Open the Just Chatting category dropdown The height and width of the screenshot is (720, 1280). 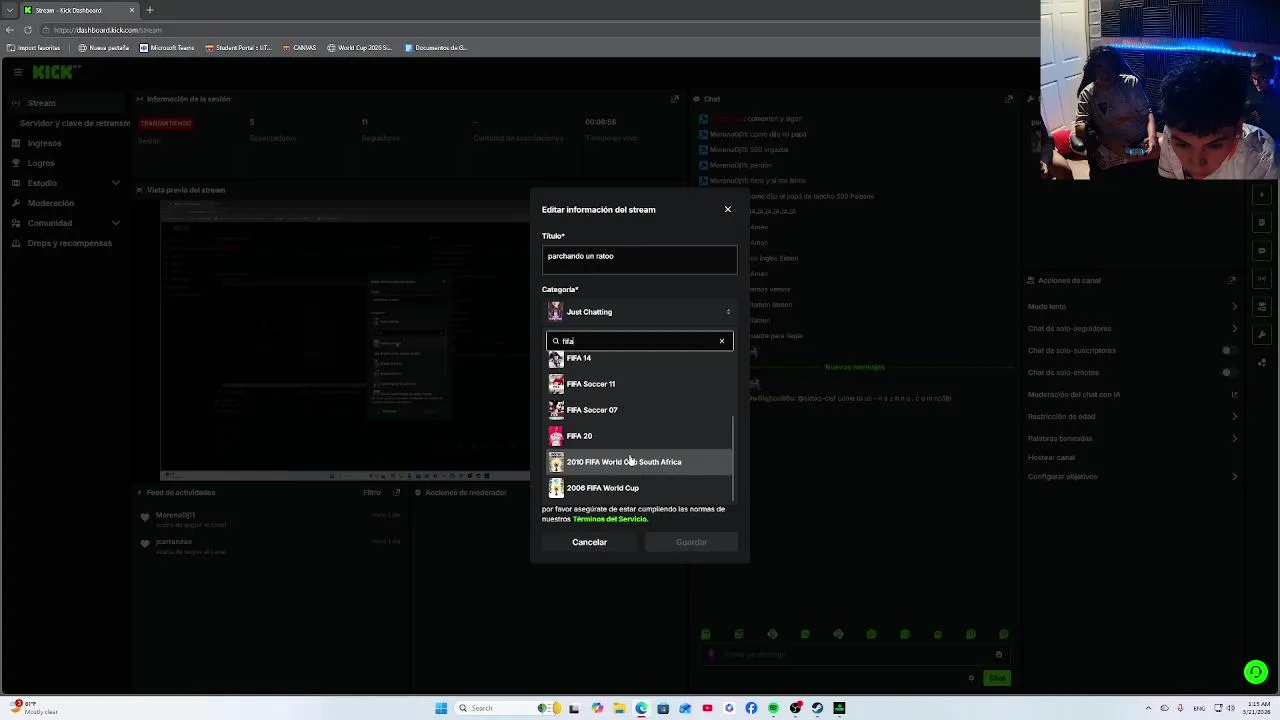[640, 312]
